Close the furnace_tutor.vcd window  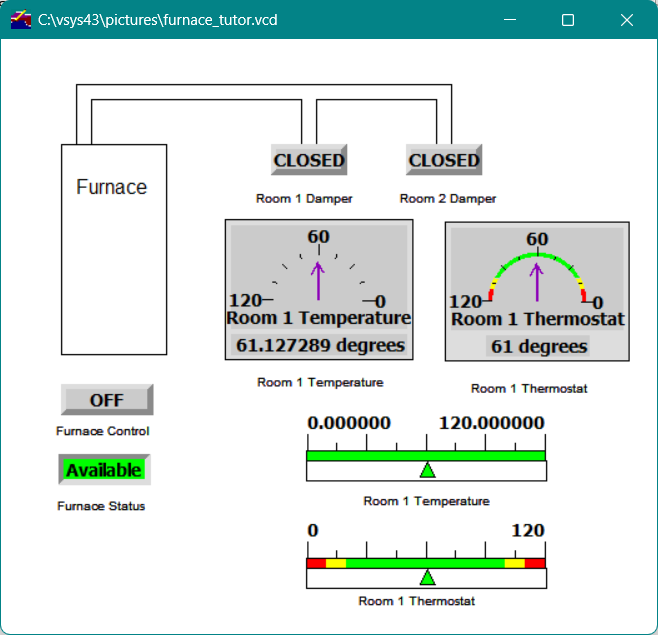click(x=627, y=20)
